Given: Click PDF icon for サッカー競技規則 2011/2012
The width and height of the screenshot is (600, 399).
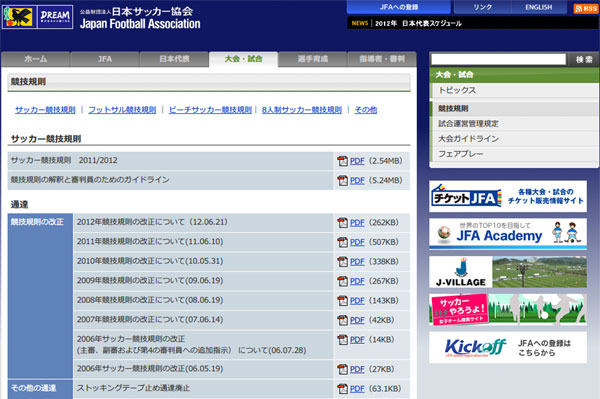Looking at the screenshot, I should [x=342, y=161].
